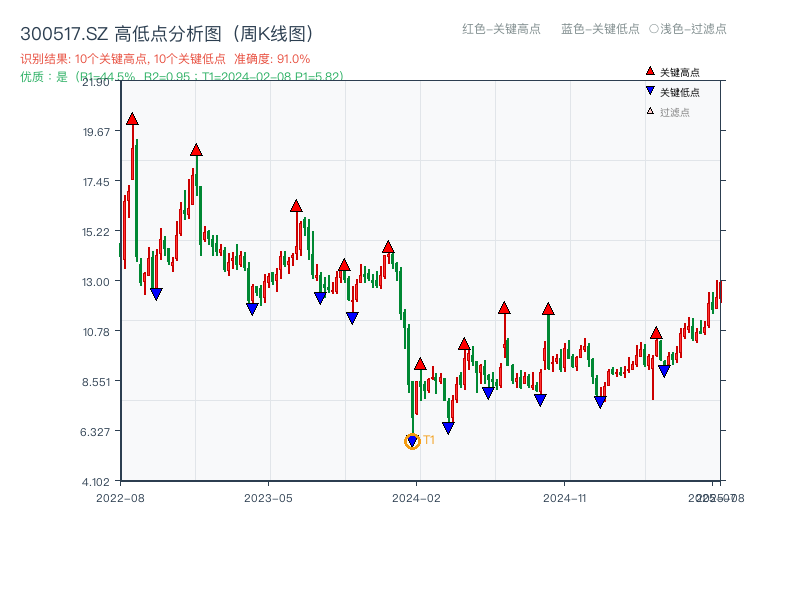Pick the last red key-high triangle near 2025

point(656,333)
